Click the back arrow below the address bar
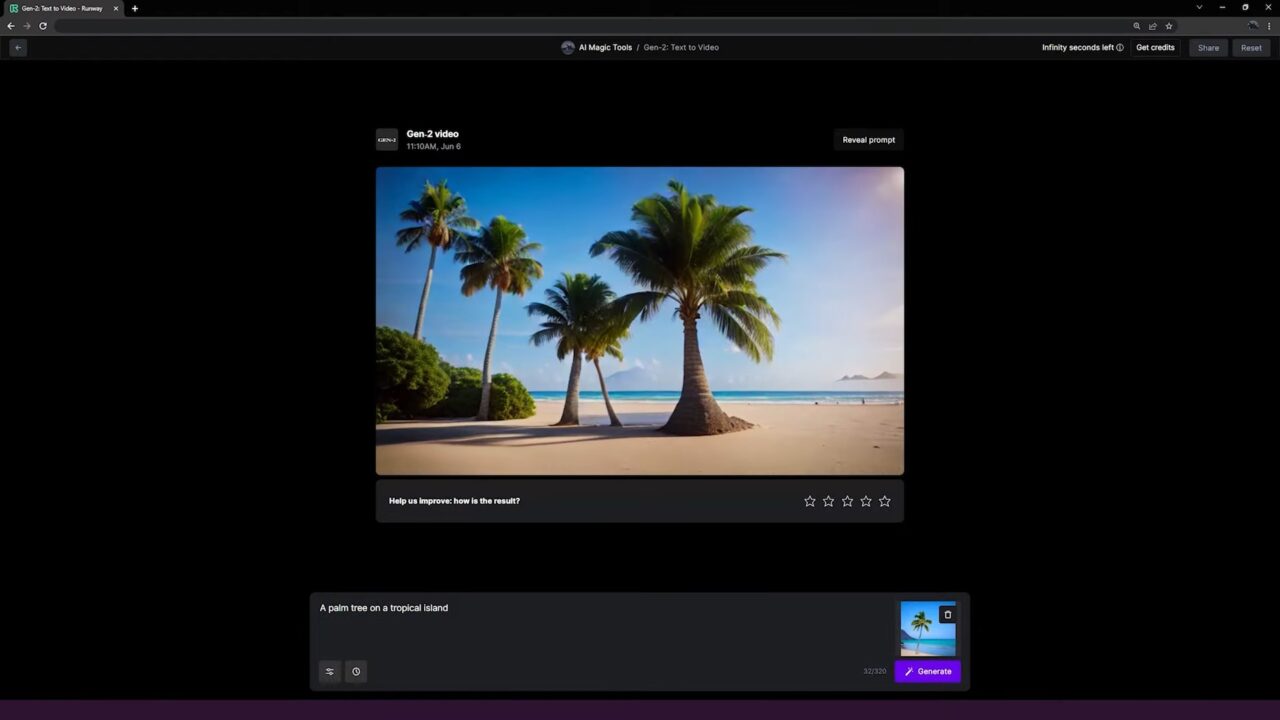1280x720 pixels. coord(17,47)
